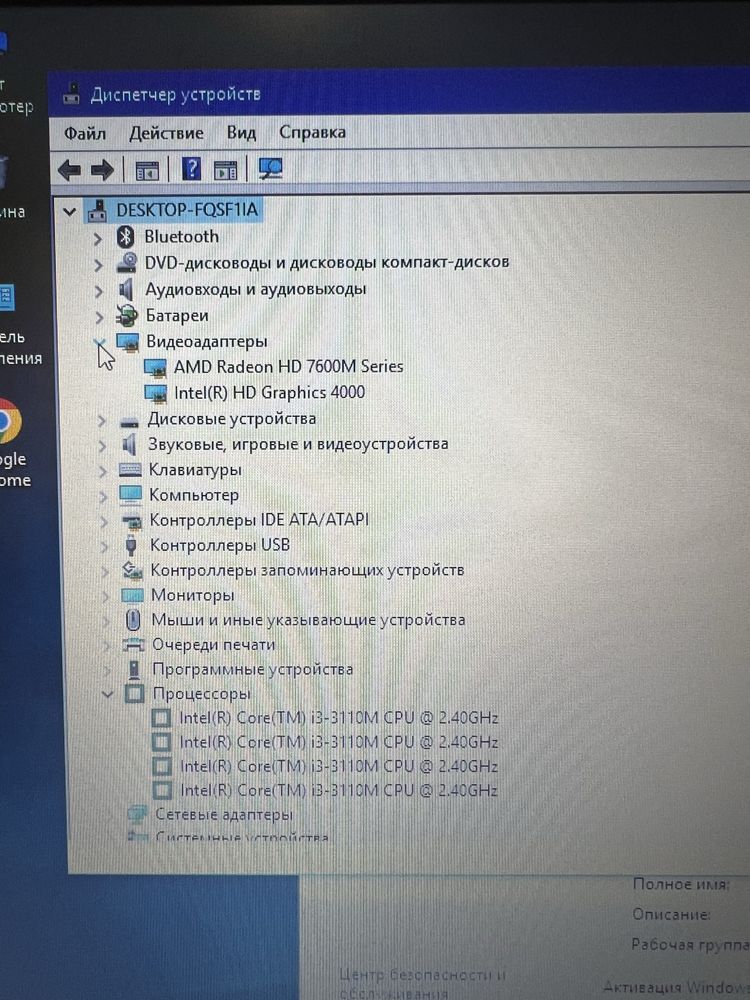Viewport: 750px width, 1000px height.
Task: Expand DVD-дисководы и дисководы компакт-дисков
Action: [x=98, y=265]
